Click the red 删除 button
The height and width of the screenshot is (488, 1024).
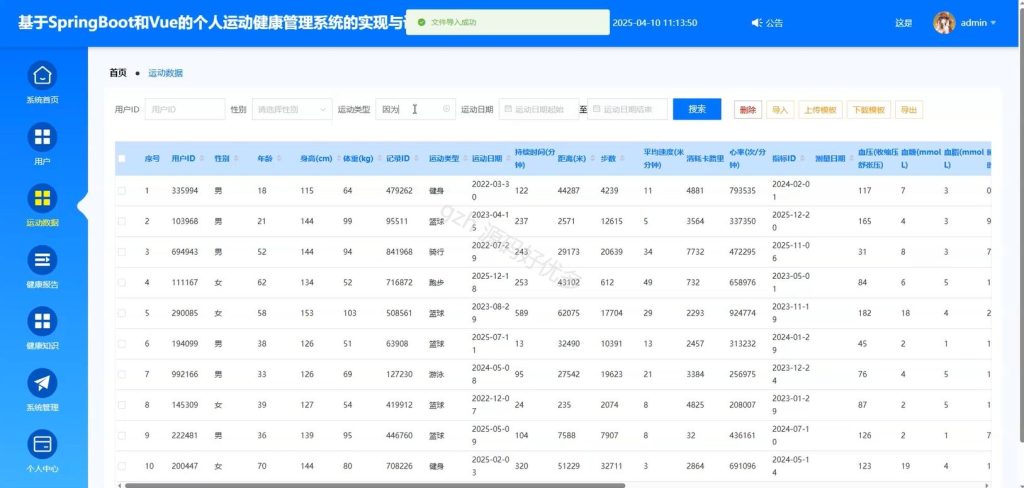click(748, 110)
